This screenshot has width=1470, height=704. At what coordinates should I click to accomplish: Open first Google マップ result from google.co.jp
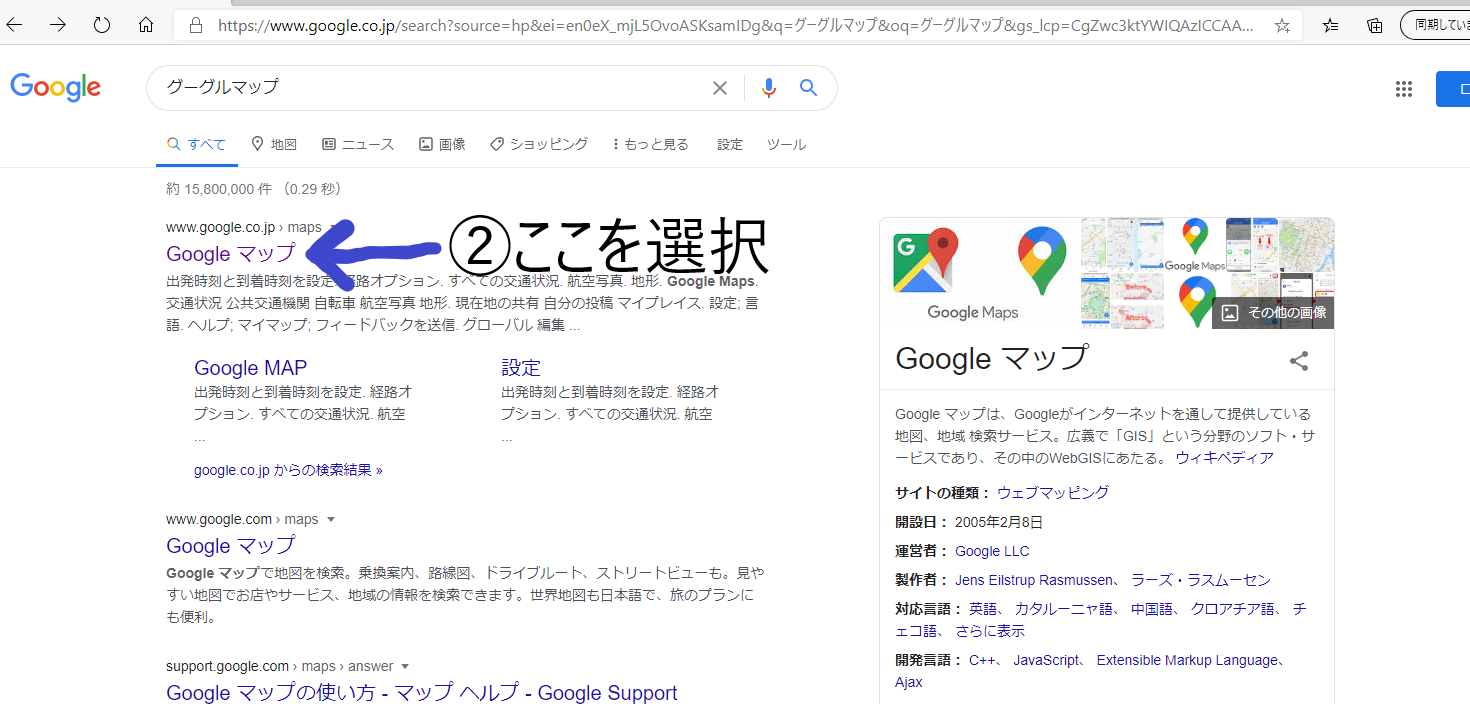pos(231,254)
